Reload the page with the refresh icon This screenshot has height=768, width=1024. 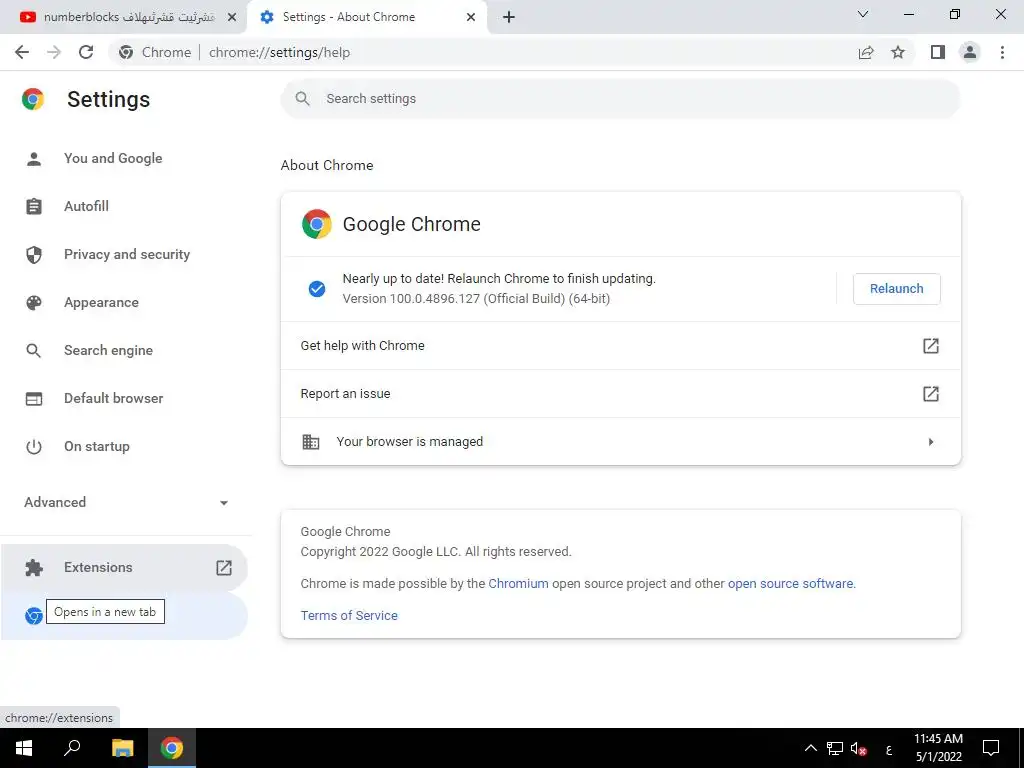tap(86, 52)
